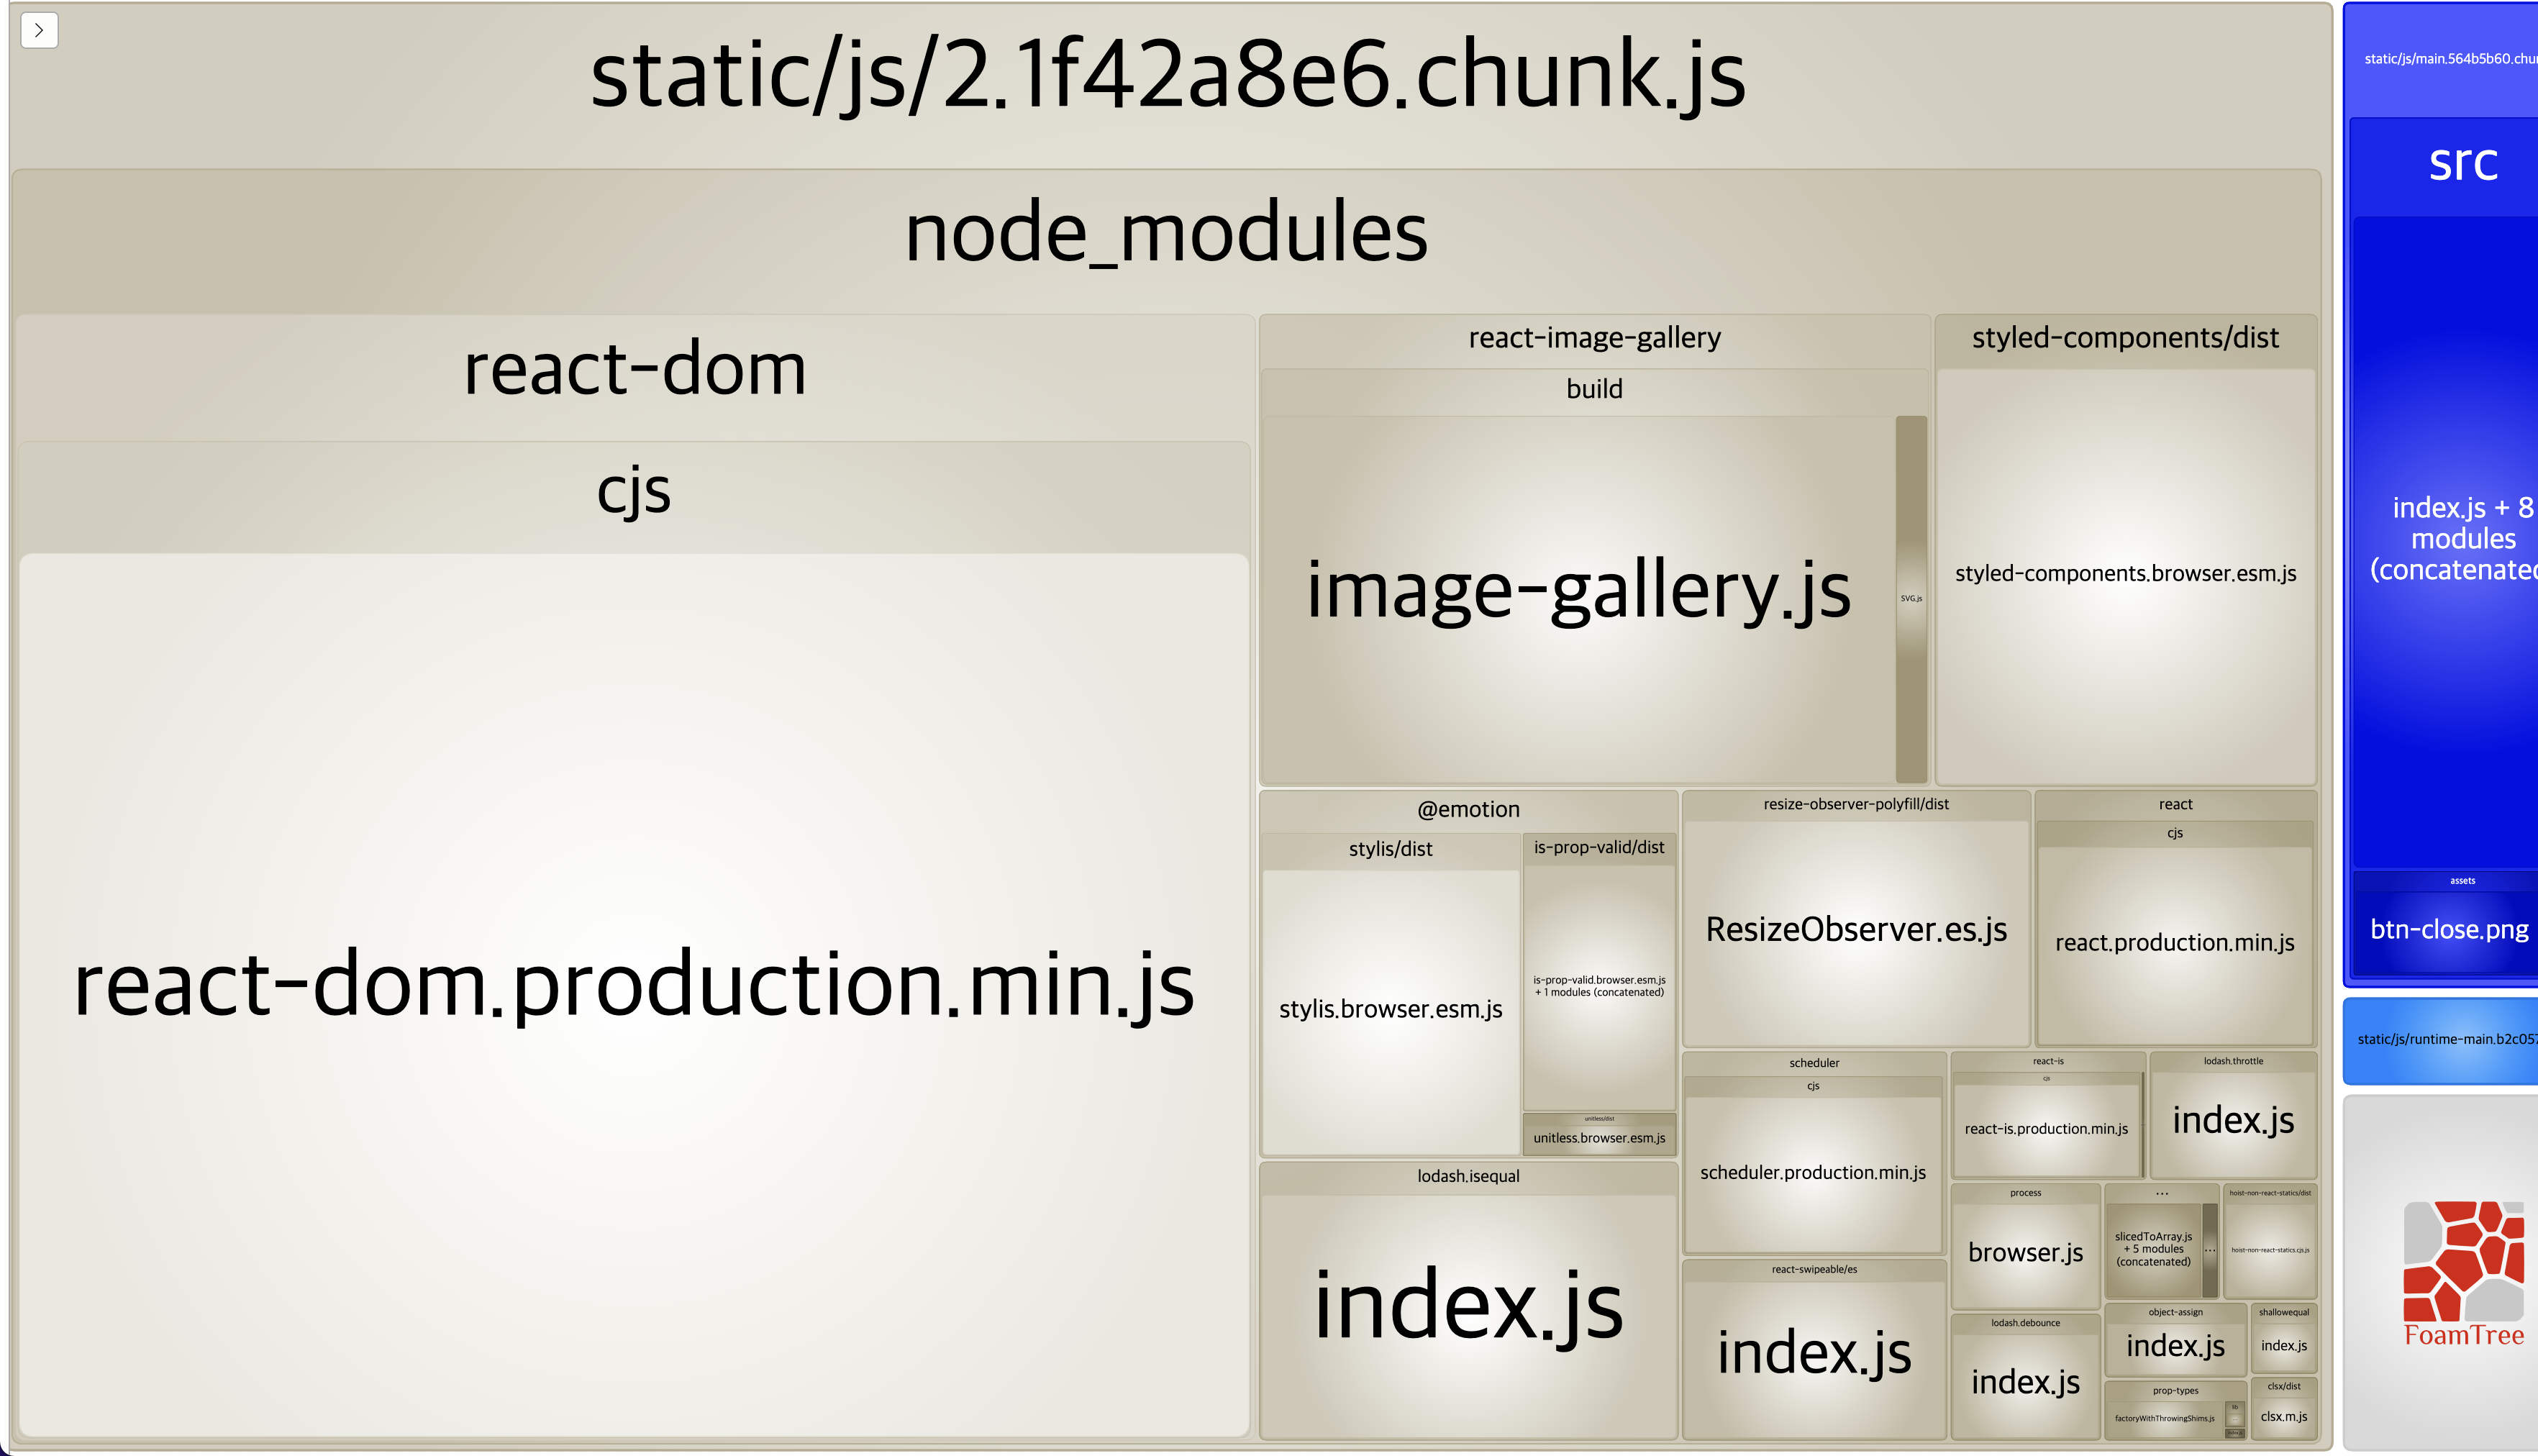Select the process browser.js block
The image size is (2538, 1456).
point(2025,1253)
